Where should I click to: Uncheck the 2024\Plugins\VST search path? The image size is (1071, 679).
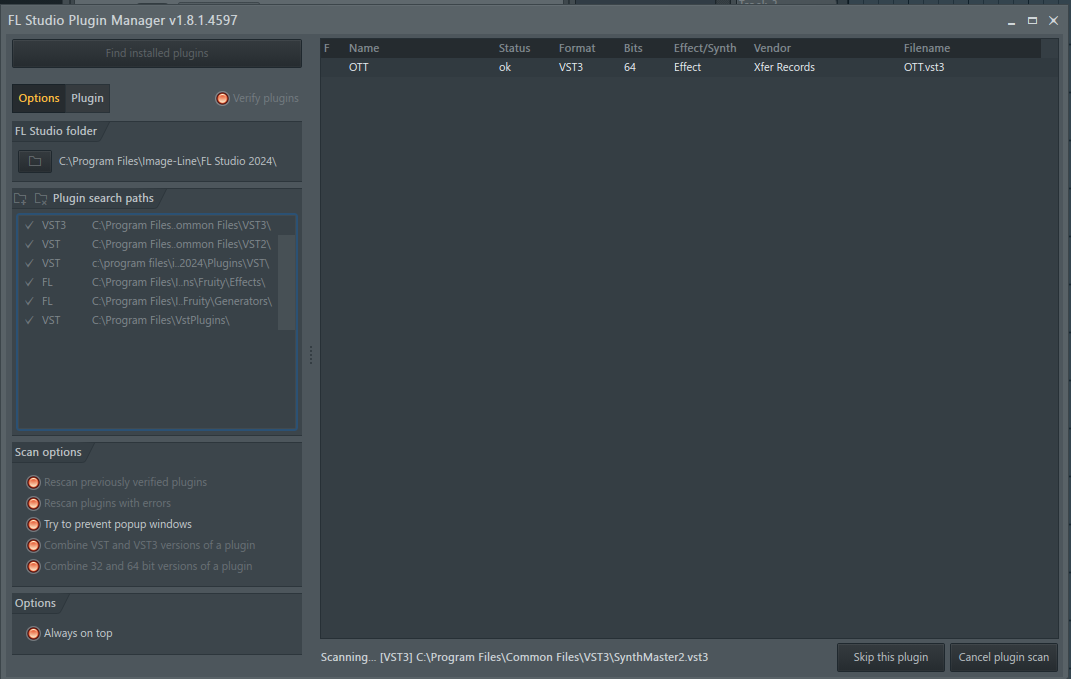coord(29,263)
